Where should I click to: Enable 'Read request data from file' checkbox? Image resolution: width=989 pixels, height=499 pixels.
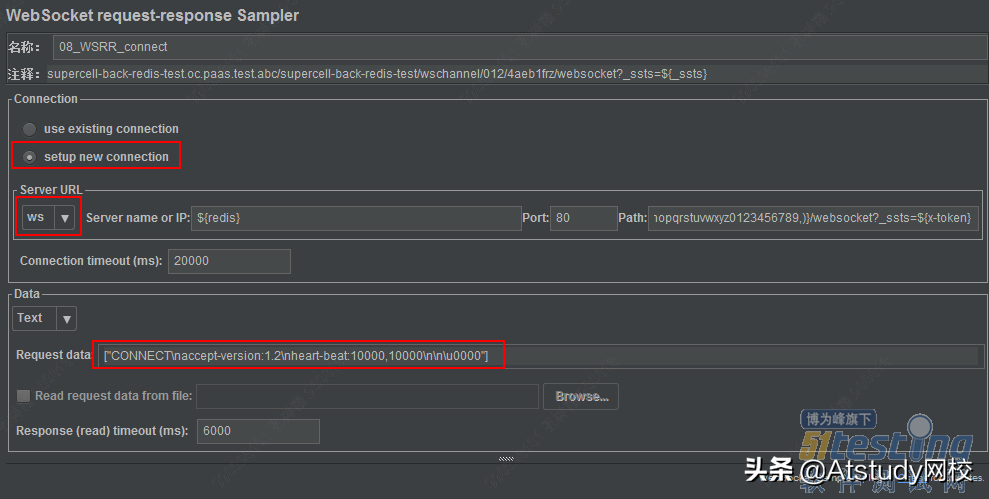[23, 396]
